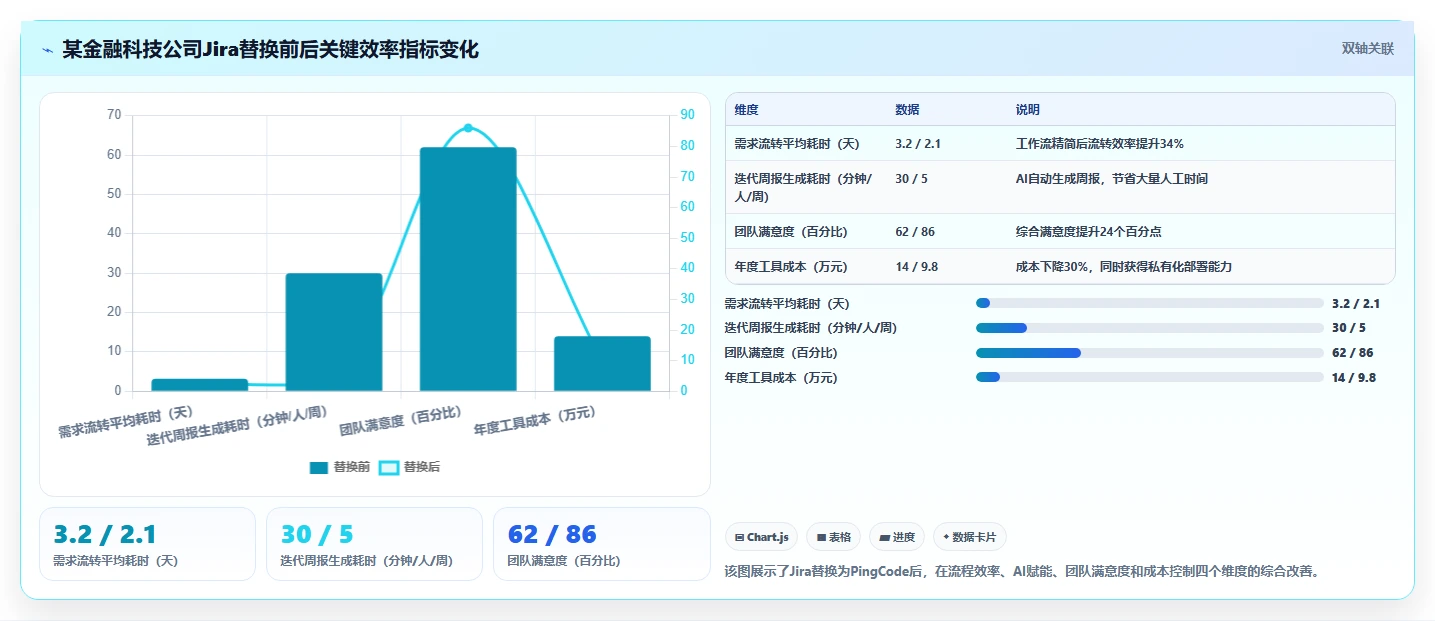The width and height of the screenshot is (1435, 621).
Task: Click table cell 62 / 86
Action: coord(915,232)
